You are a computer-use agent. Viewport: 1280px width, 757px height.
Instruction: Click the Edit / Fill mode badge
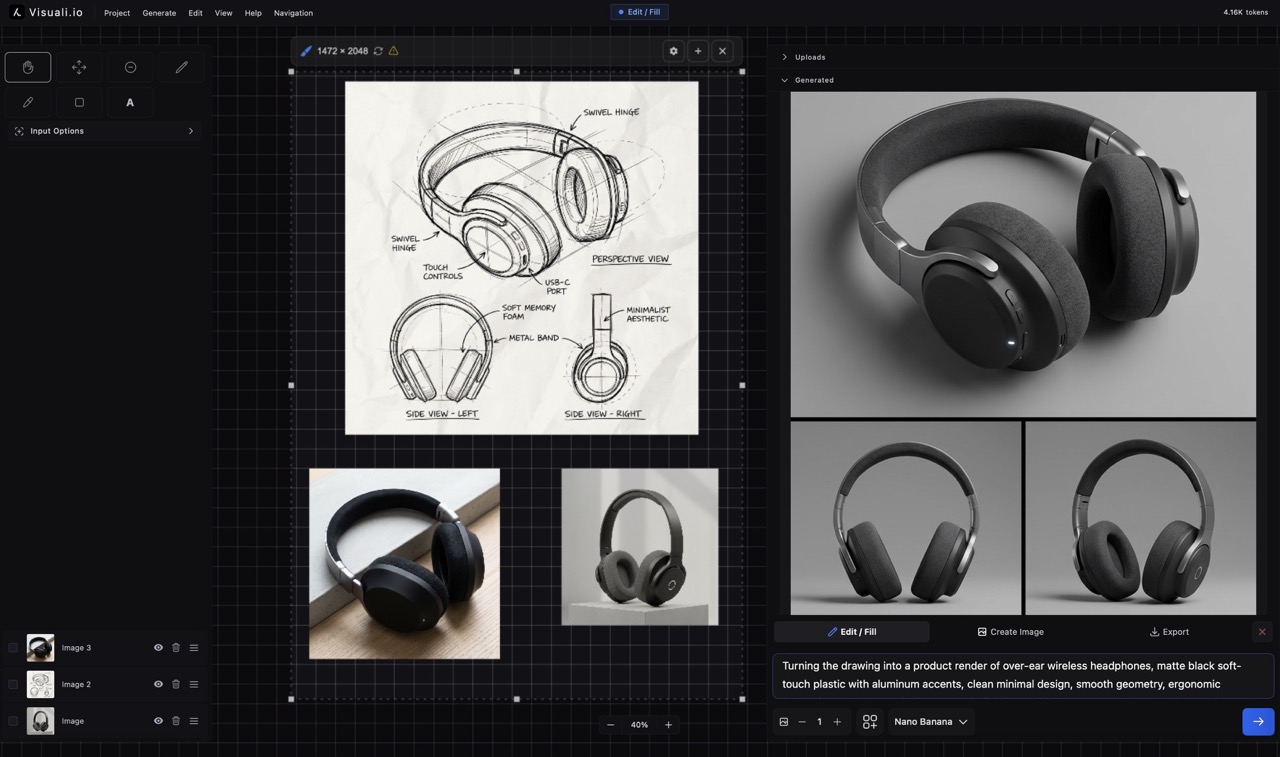click(639, 12)
